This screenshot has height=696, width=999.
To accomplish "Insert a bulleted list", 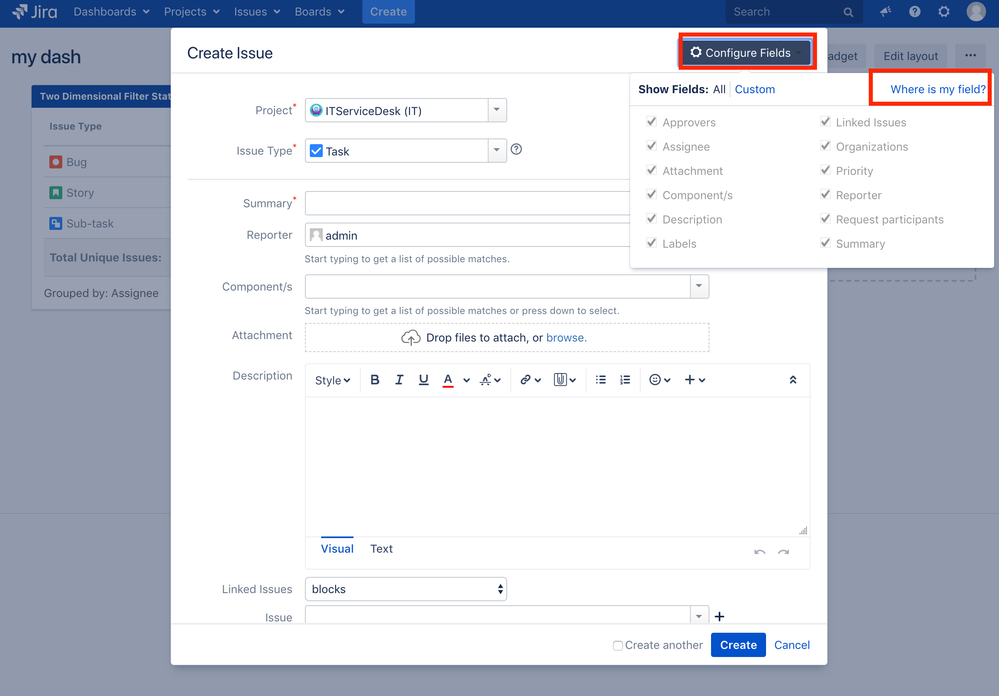I will pos(601,380).
